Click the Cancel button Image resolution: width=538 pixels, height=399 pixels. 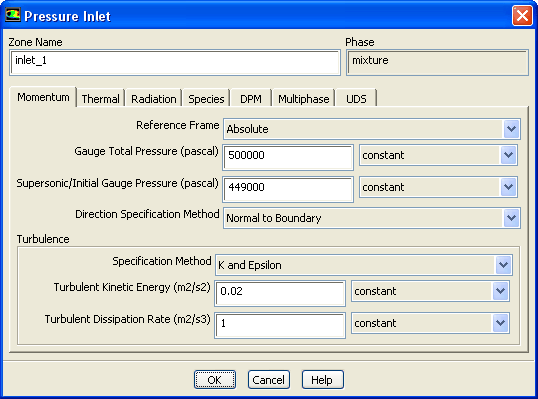269,379
